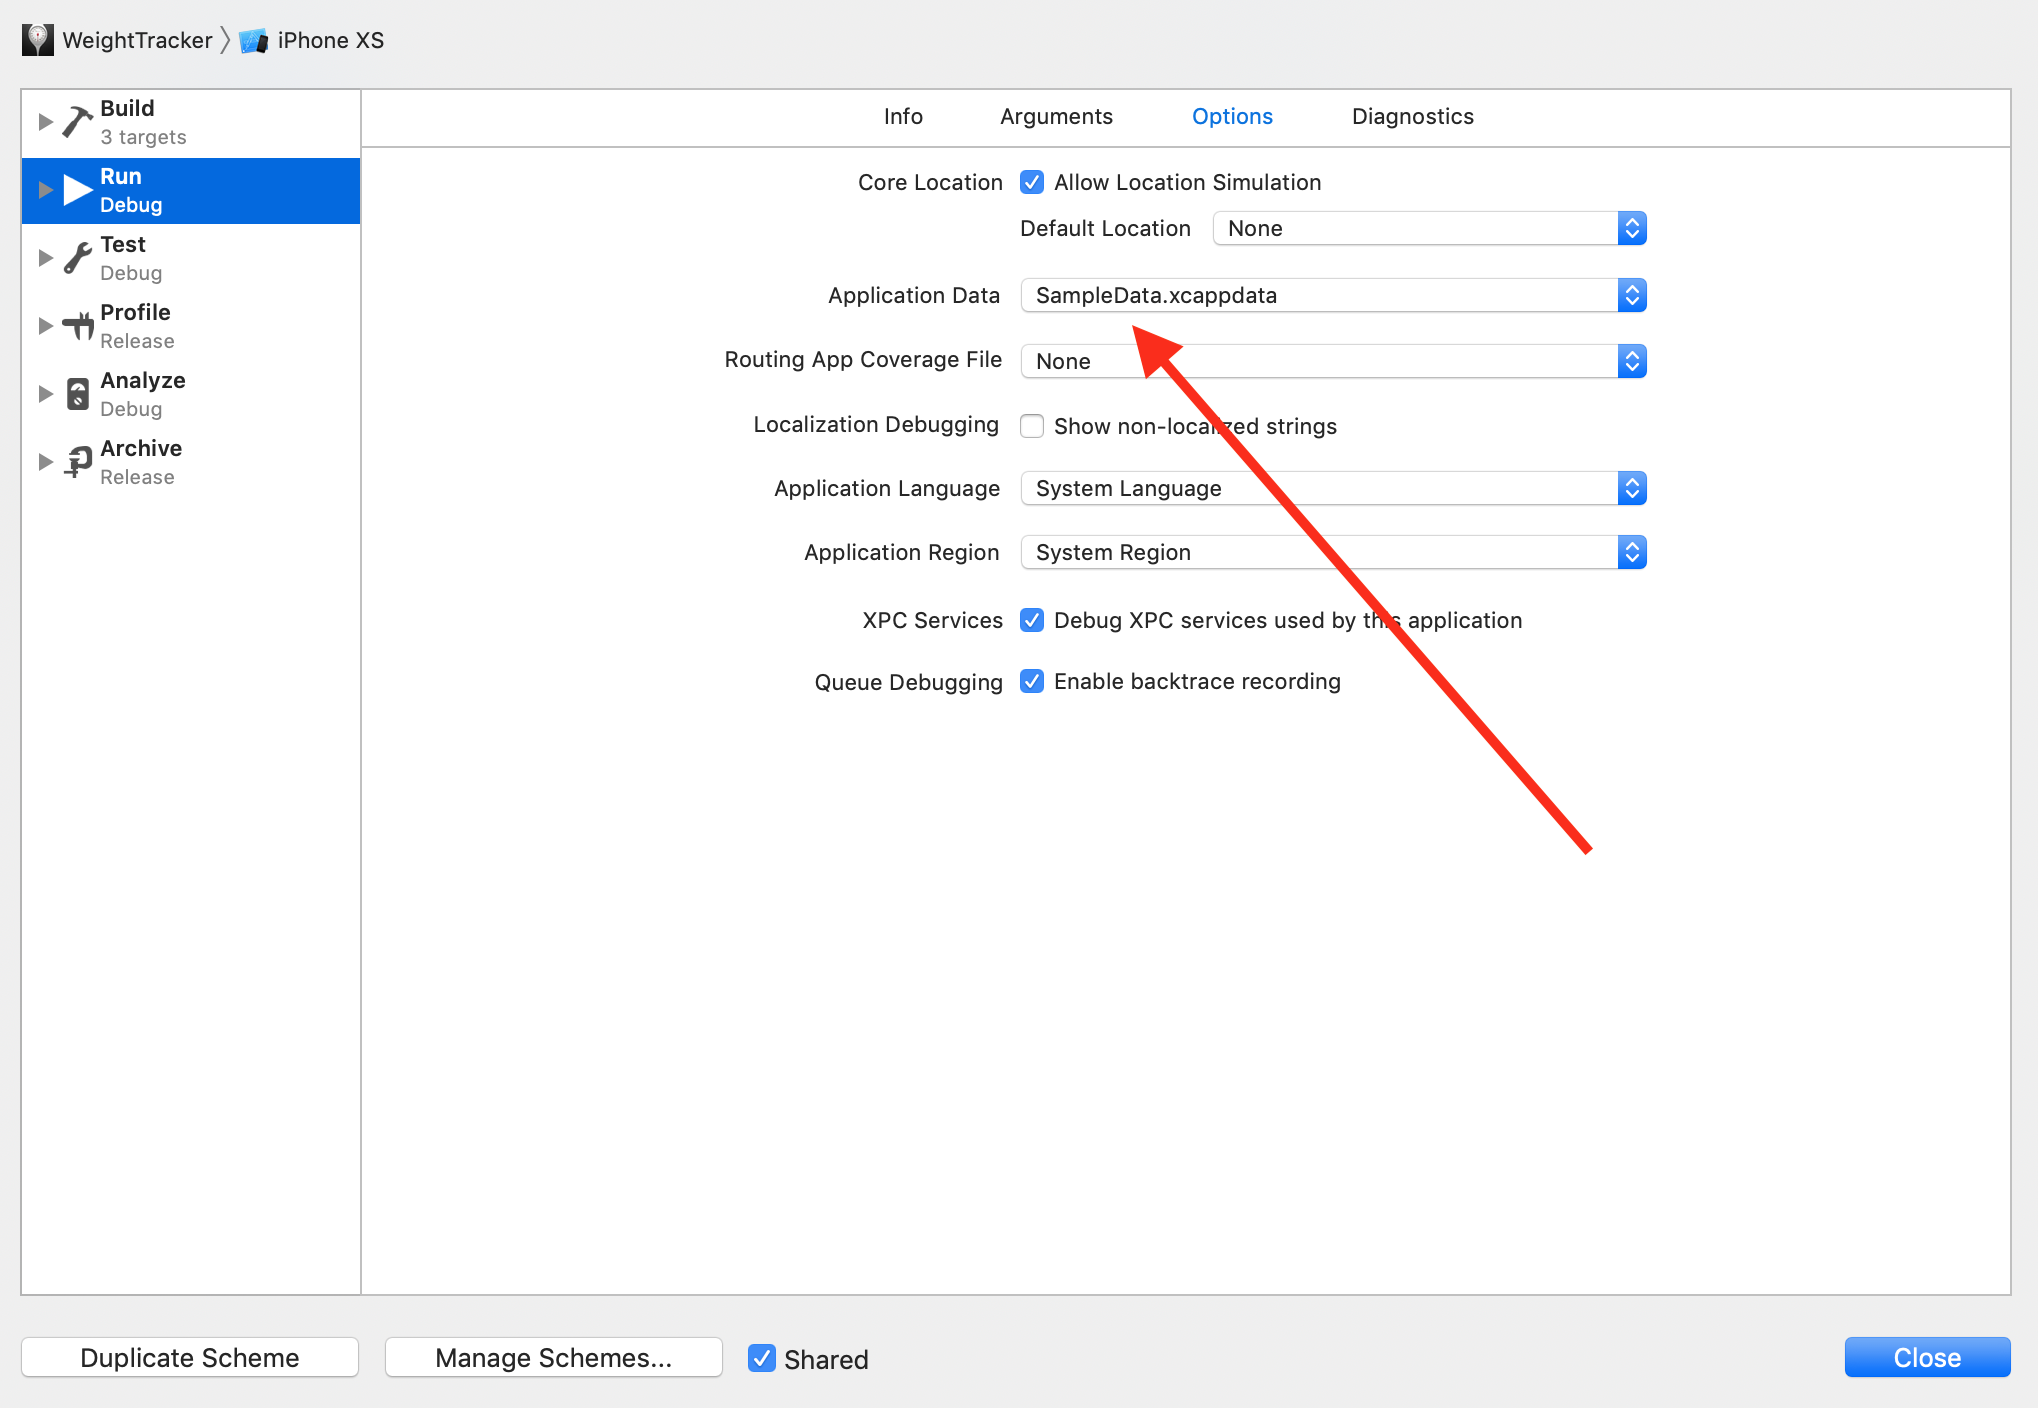Click the Manage Schemes... button
Viewport: 2038px width, 1408px height.
[x=554, y=1357]
